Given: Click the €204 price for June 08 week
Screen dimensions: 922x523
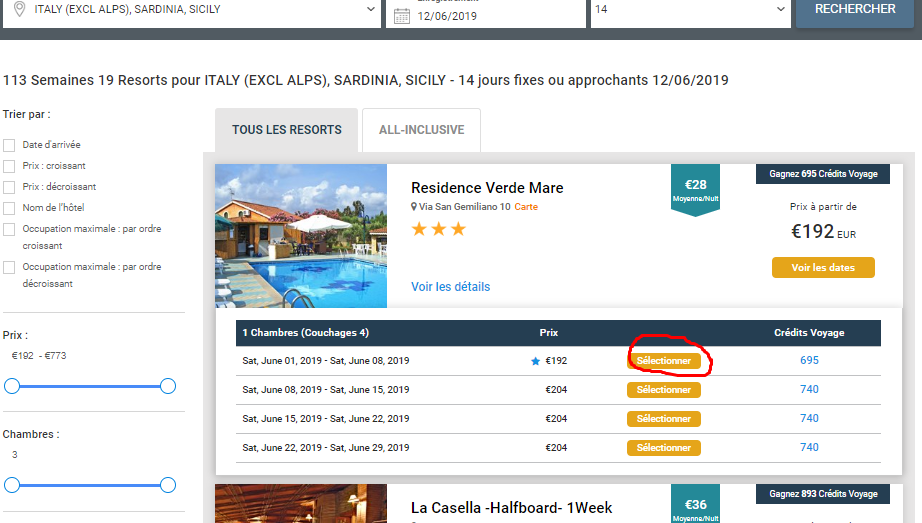Looking at the screenshot, I should point(556,389).
